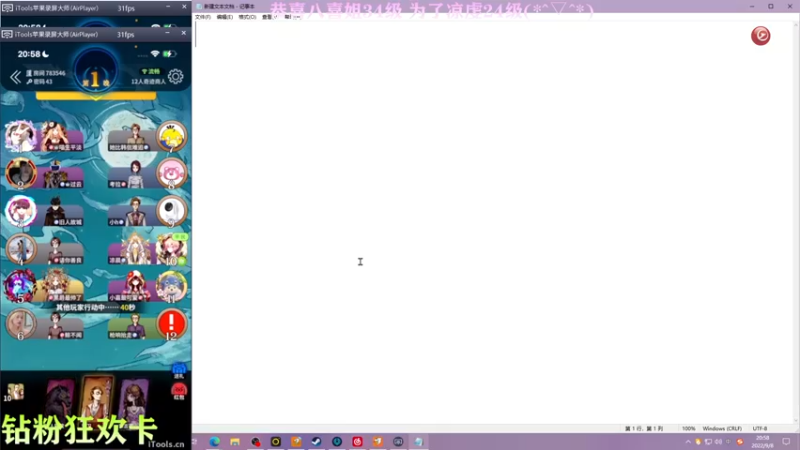Tap the double-chevron back arrow in game
Viewport: 800px width, 450px height.
pos(15,77)
